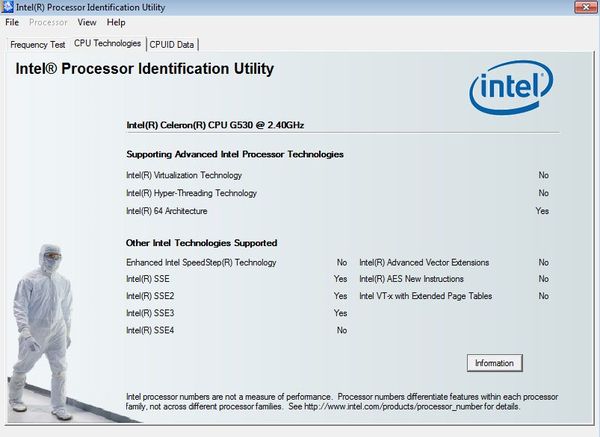Click the window title text
600x437 pixels.
click(x=91, y=7)
